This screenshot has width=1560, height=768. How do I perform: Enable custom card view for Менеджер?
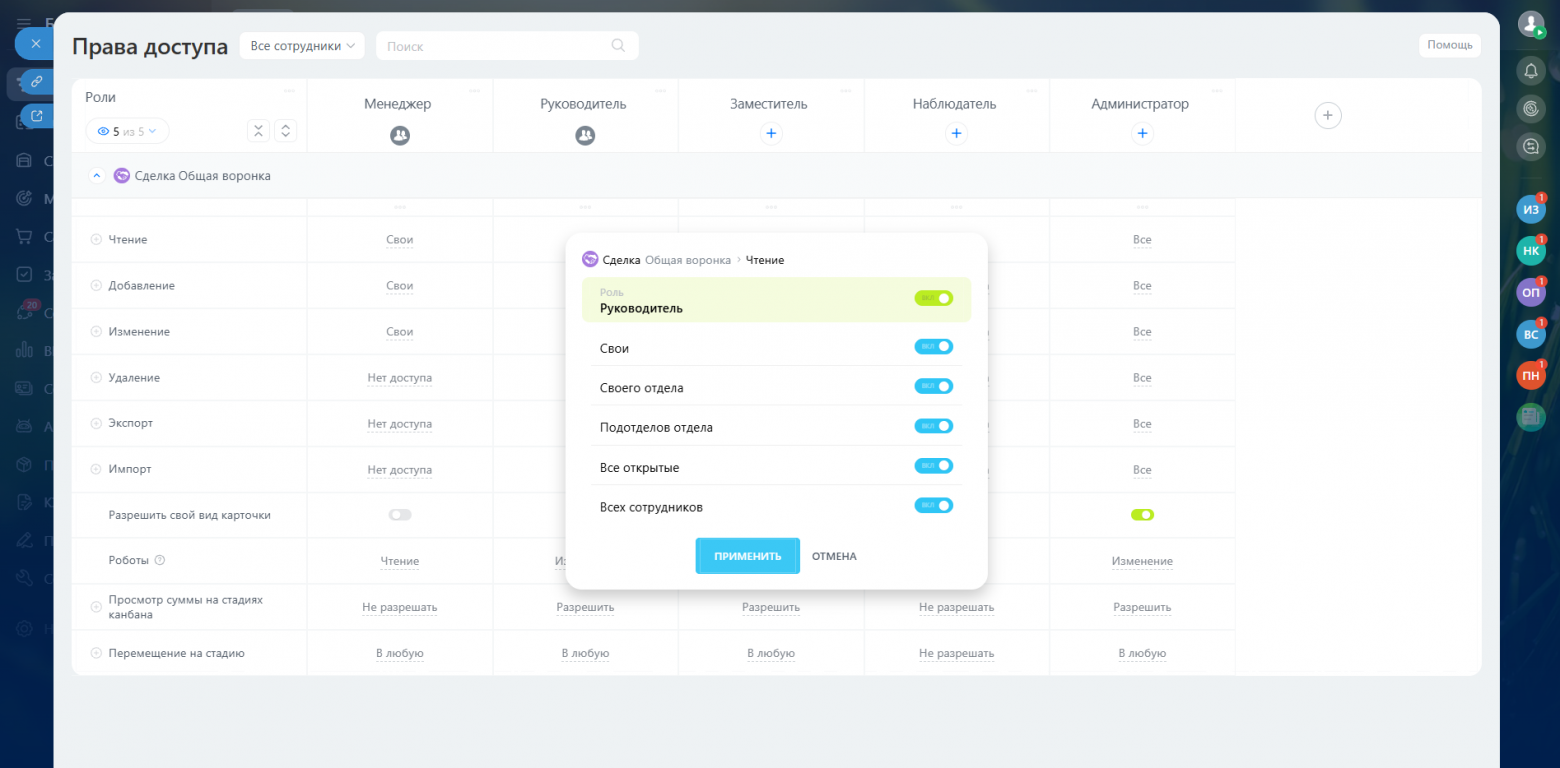400,515
